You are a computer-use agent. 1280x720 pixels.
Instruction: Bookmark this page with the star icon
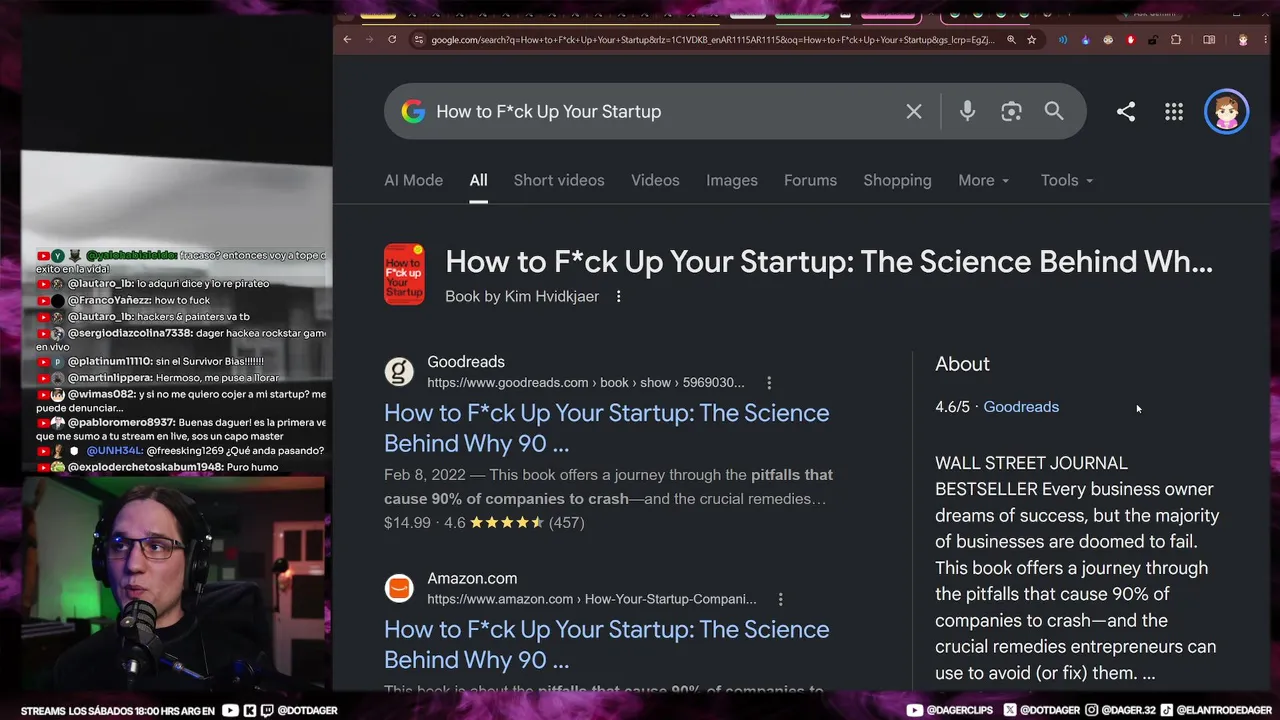[1031, 40]
